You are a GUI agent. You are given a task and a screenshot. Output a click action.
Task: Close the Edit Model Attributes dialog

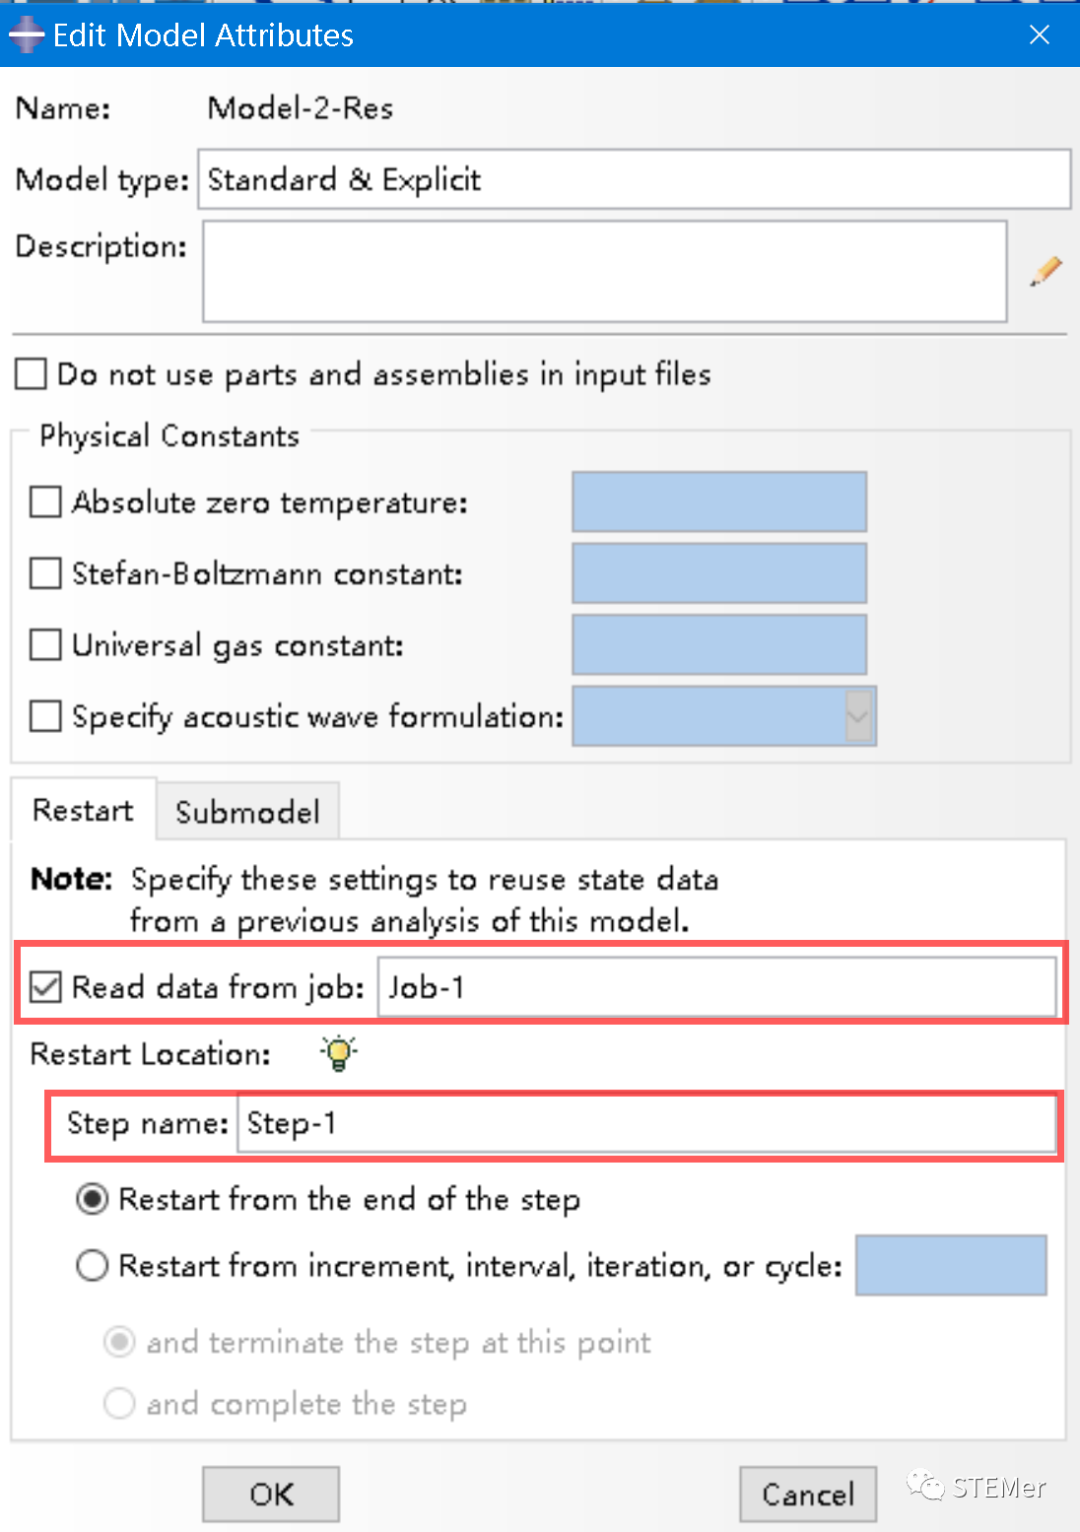coord(1039,35)
